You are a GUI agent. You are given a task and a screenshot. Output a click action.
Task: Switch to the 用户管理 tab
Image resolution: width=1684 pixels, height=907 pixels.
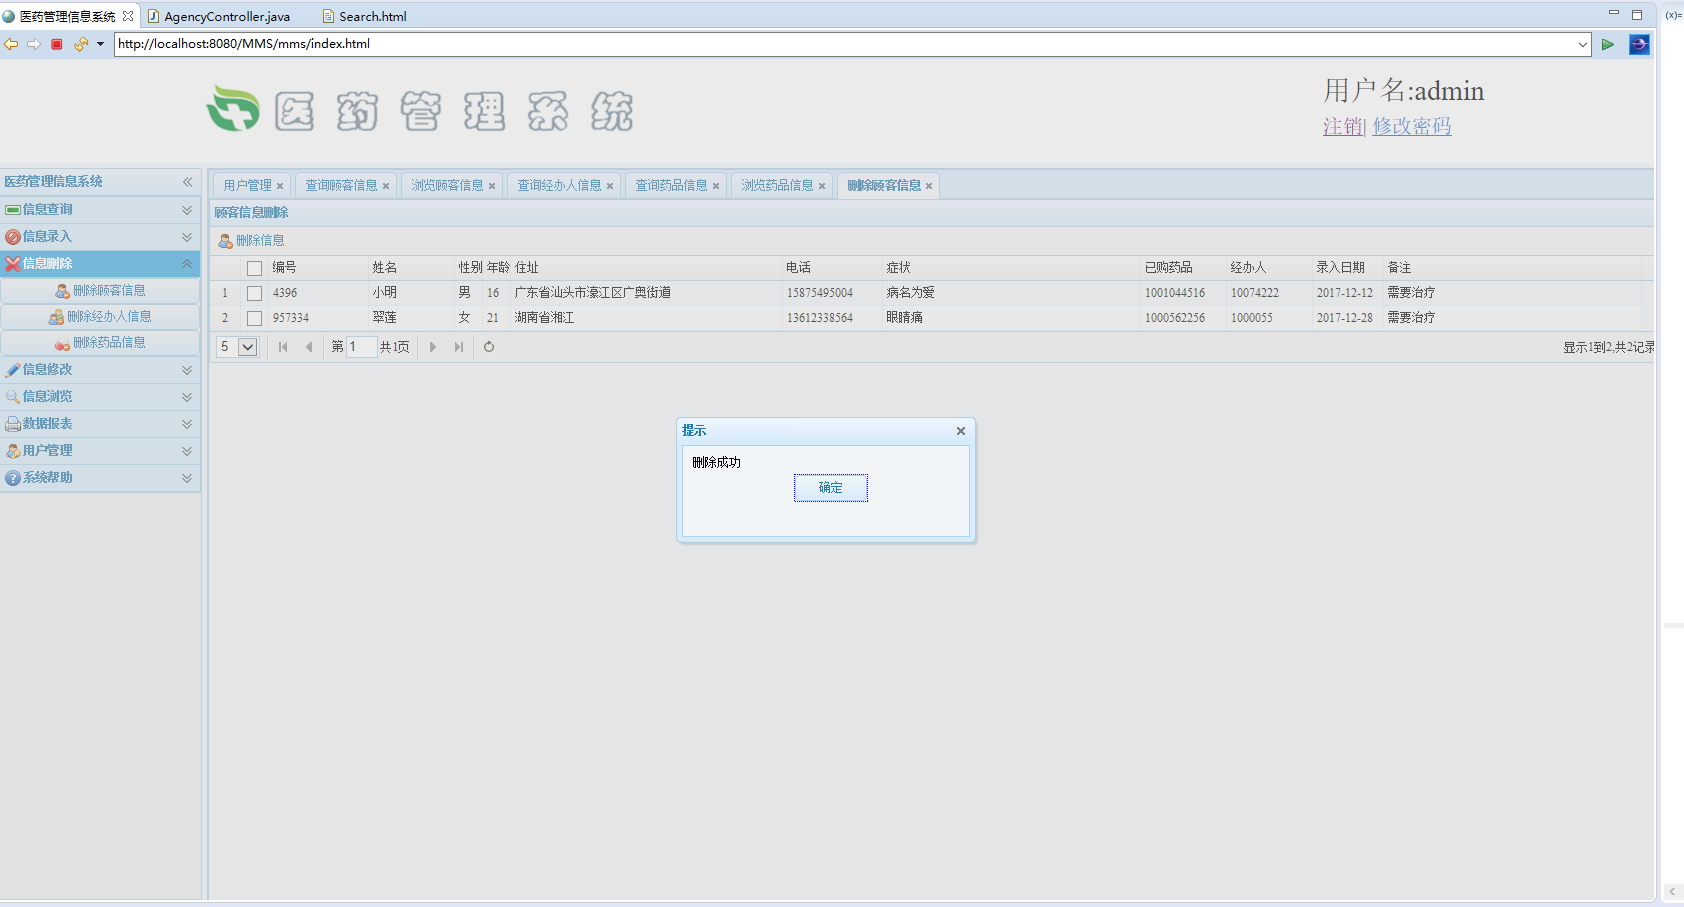pyautogui.click(x=247, y=186)
